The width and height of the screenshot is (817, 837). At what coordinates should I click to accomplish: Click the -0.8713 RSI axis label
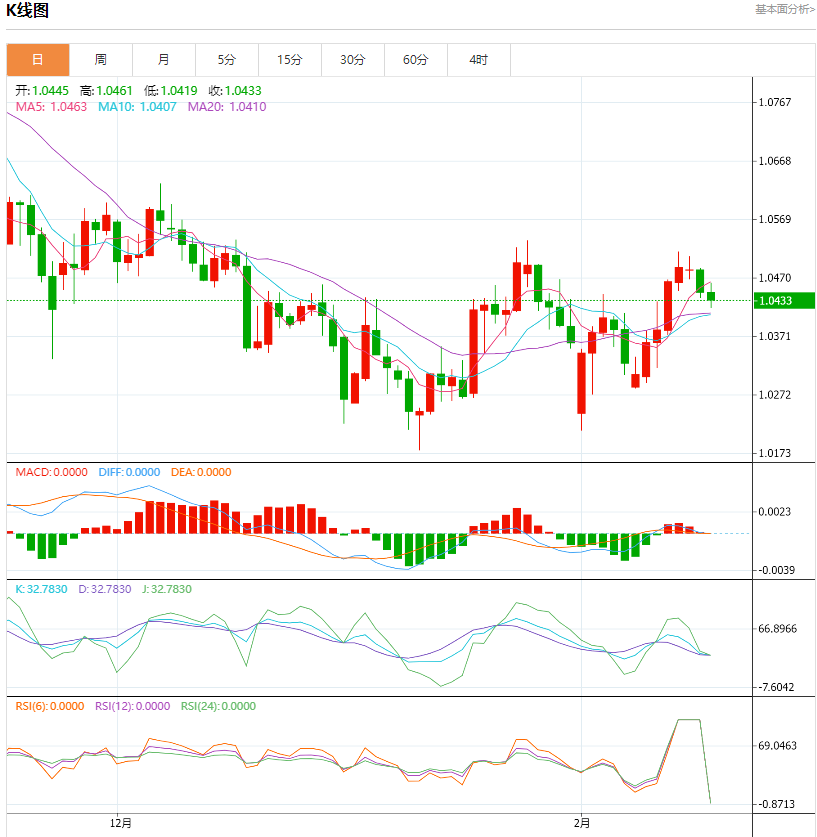[776, 804]
